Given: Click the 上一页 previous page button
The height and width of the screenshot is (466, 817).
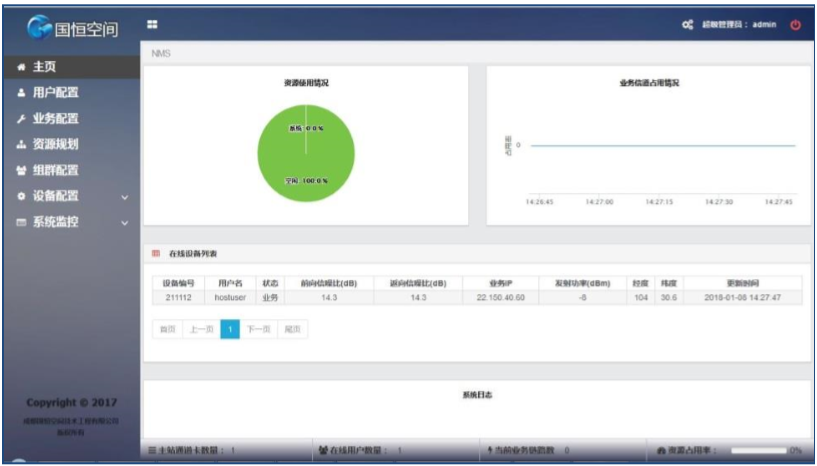Looking at the screenshot, I should [202, 329].
